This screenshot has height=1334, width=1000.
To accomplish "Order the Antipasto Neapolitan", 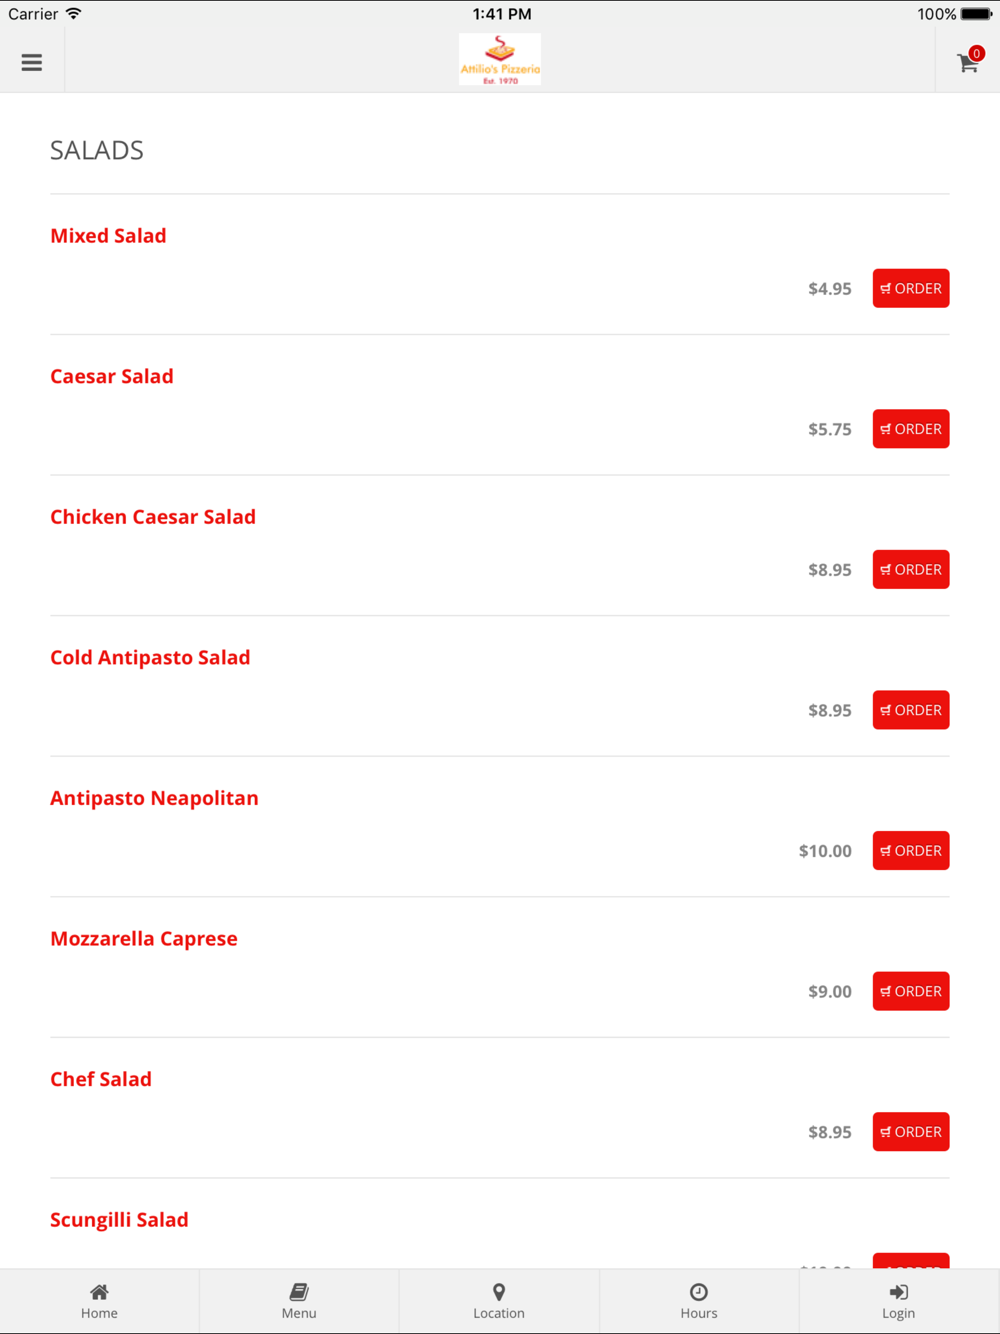I will 910,851.
